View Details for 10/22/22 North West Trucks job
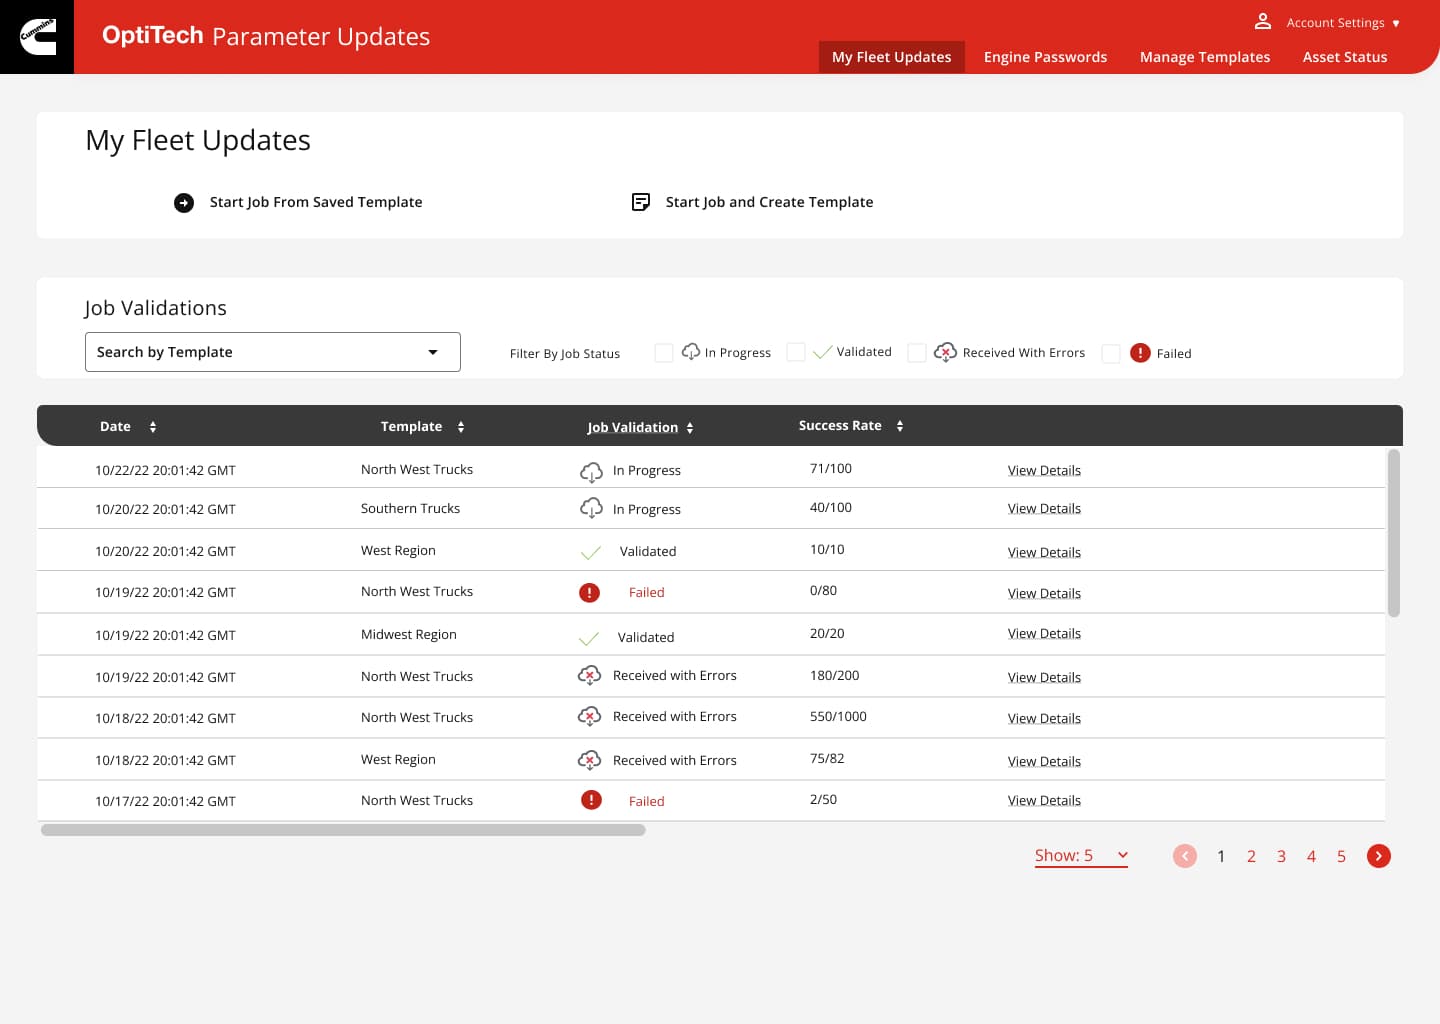 [1044, 471]
